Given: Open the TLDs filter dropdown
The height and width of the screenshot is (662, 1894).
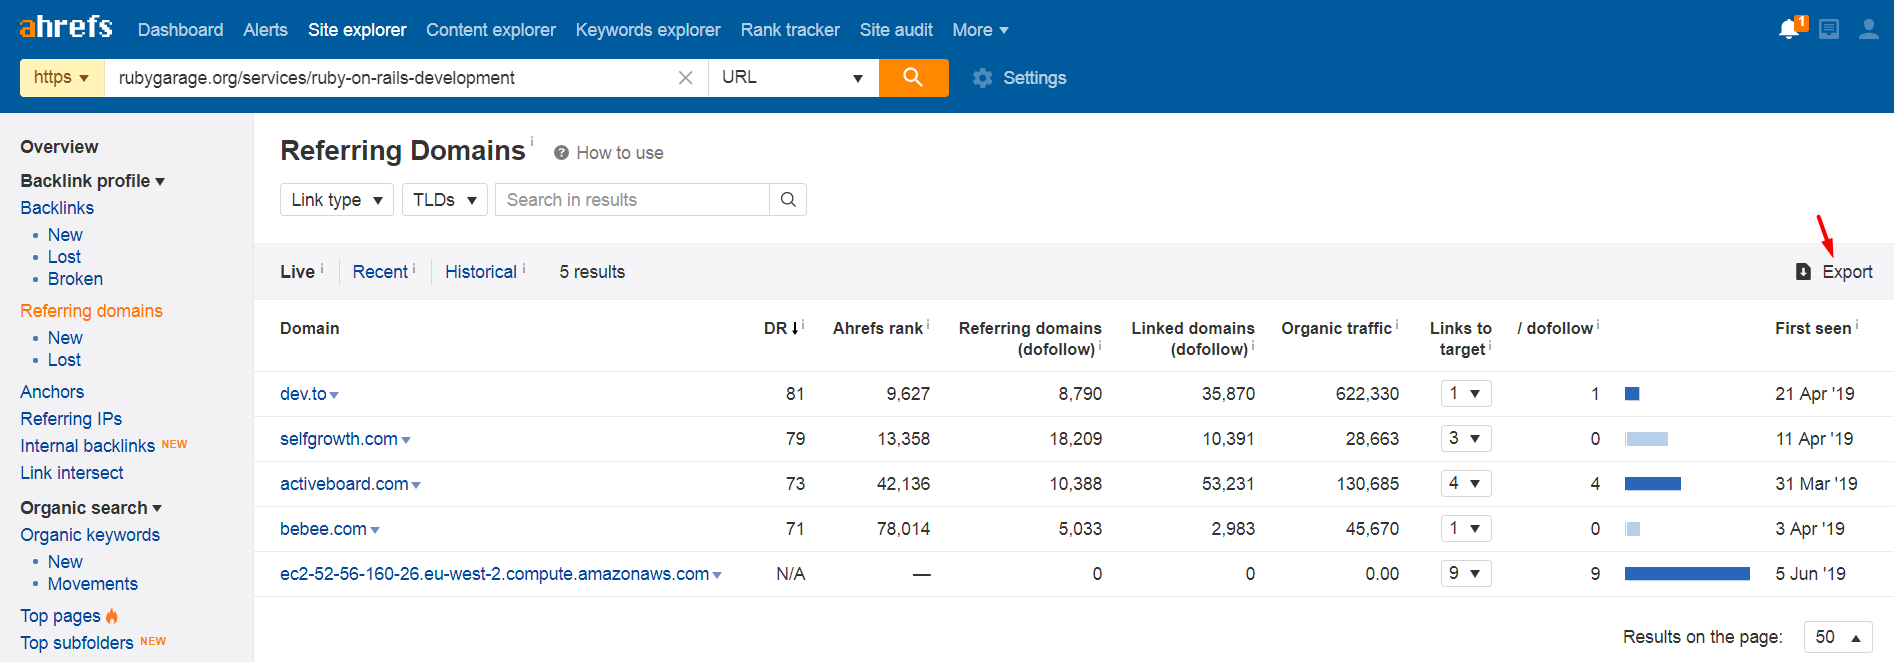Looking at the screenshot, I should coord(444,200).
